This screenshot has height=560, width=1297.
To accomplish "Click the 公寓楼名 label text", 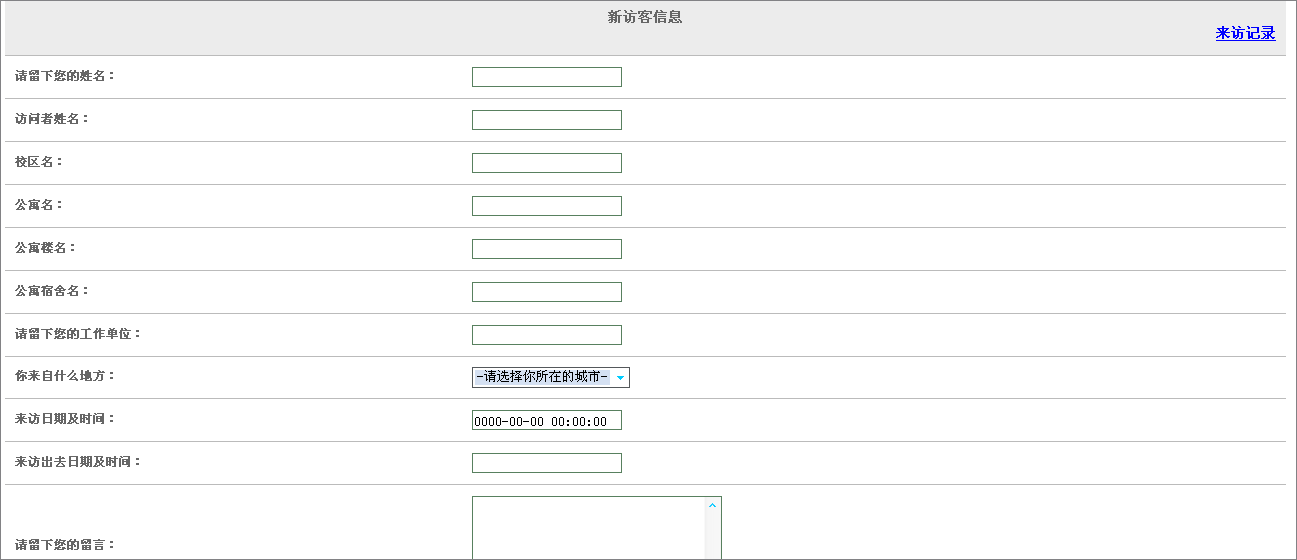I will click(x=45, y=247).
